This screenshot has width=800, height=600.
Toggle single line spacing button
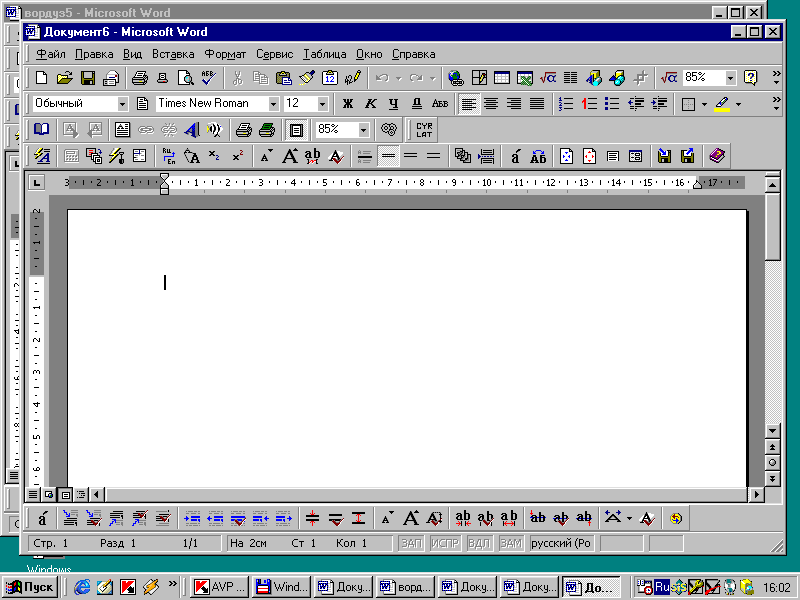[388, 156]
